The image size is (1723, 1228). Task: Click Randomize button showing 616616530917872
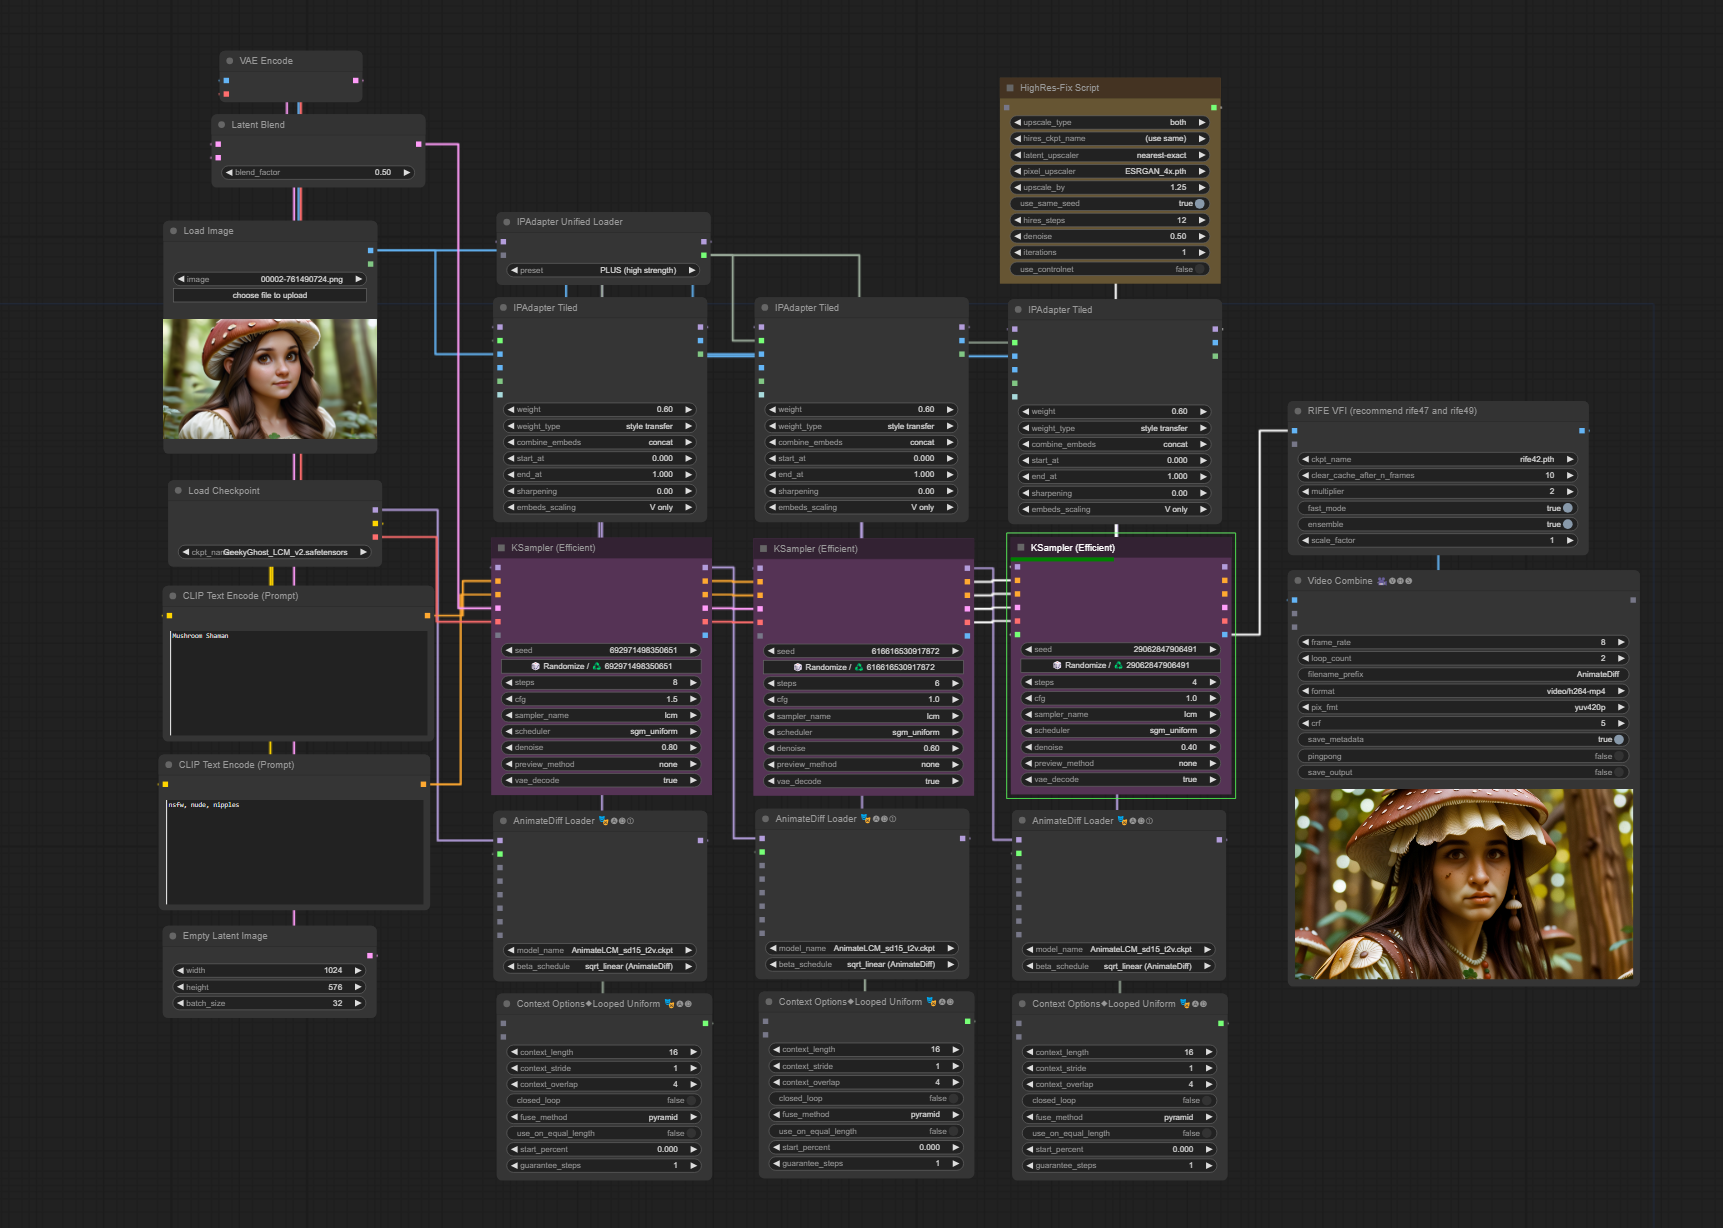(x=864, y=667)
